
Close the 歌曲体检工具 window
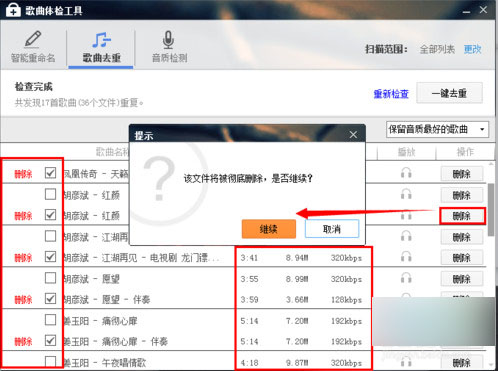(x=484, y=10)
